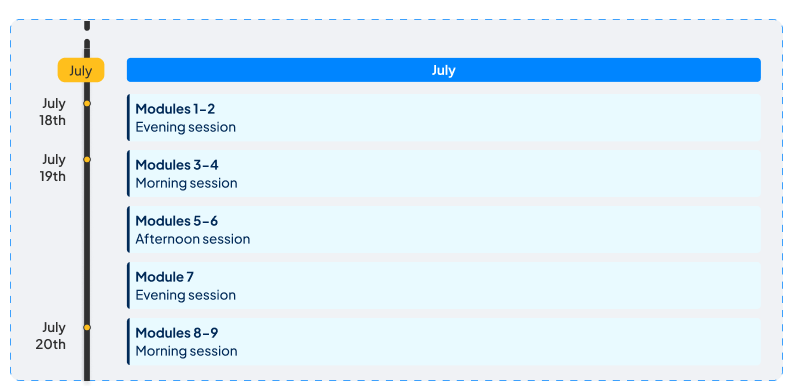
Task: Select the July 18th date label
Action: [x=53, y=112]
